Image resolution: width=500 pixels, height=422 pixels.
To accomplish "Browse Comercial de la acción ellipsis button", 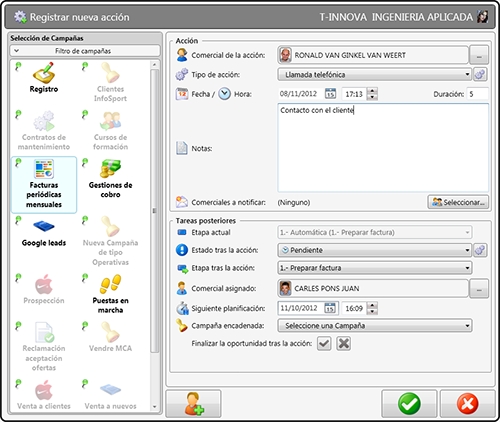I will click(x=479, y=55).
